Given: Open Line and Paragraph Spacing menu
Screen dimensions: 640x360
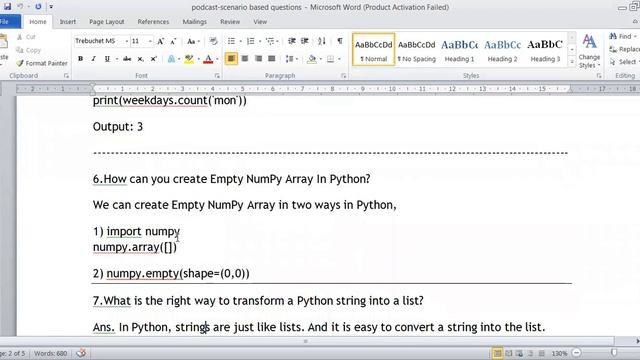Looking at the screenshot, I should pyautogui.click(x=291, y=59).
